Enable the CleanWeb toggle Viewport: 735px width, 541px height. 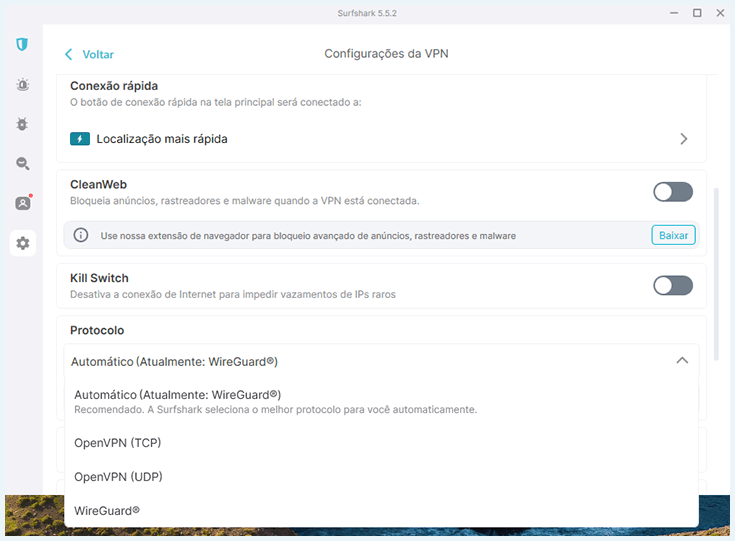point(673,192)
